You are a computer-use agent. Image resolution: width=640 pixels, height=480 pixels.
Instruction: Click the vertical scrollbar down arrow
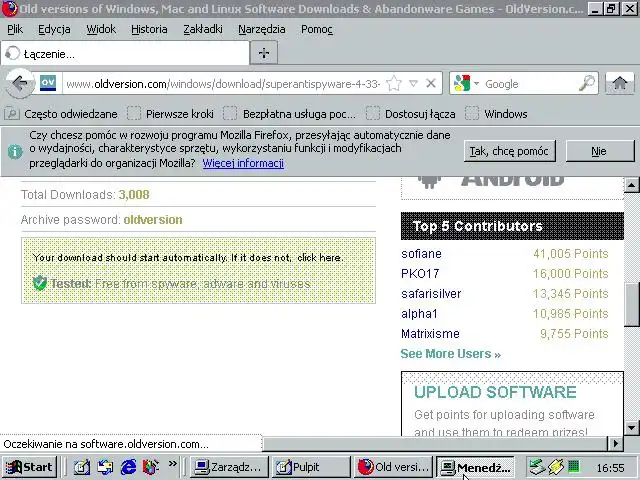click(631, 428)
